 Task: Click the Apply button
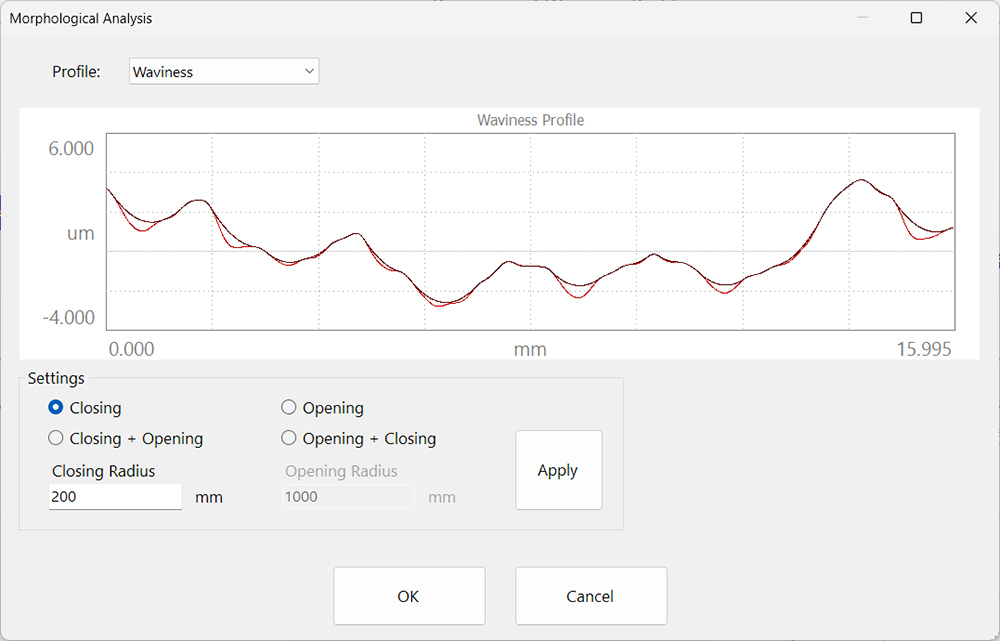[x=559, y=470]
